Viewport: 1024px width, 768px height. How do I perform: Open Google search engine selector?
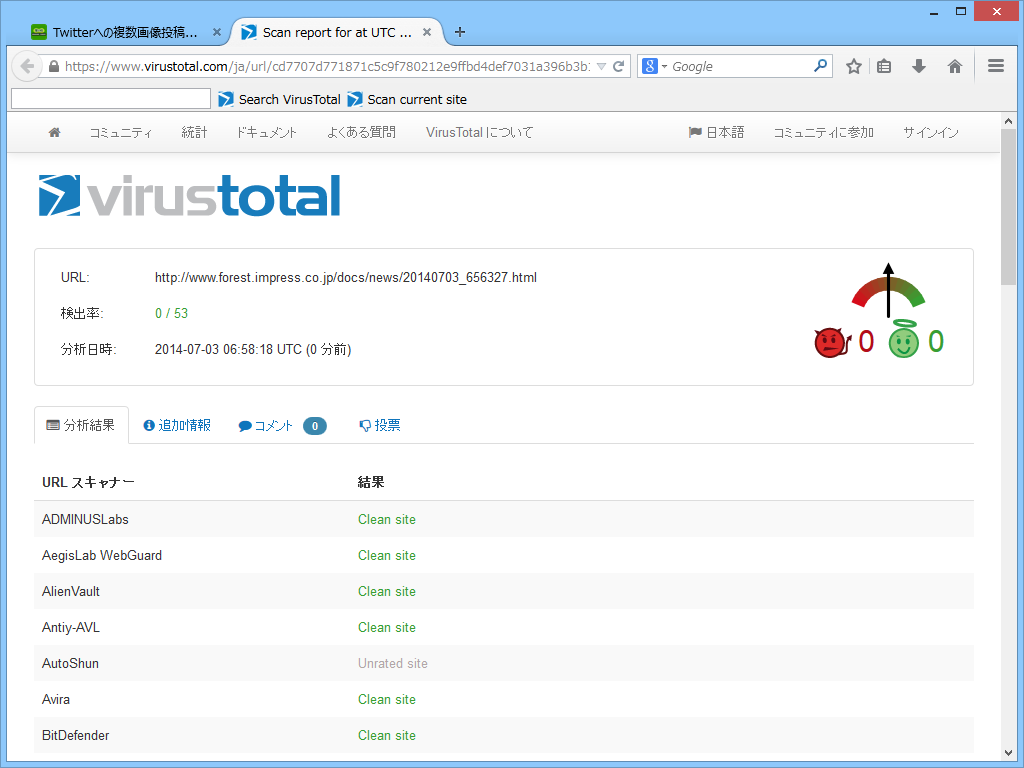[x=654, y=66]
